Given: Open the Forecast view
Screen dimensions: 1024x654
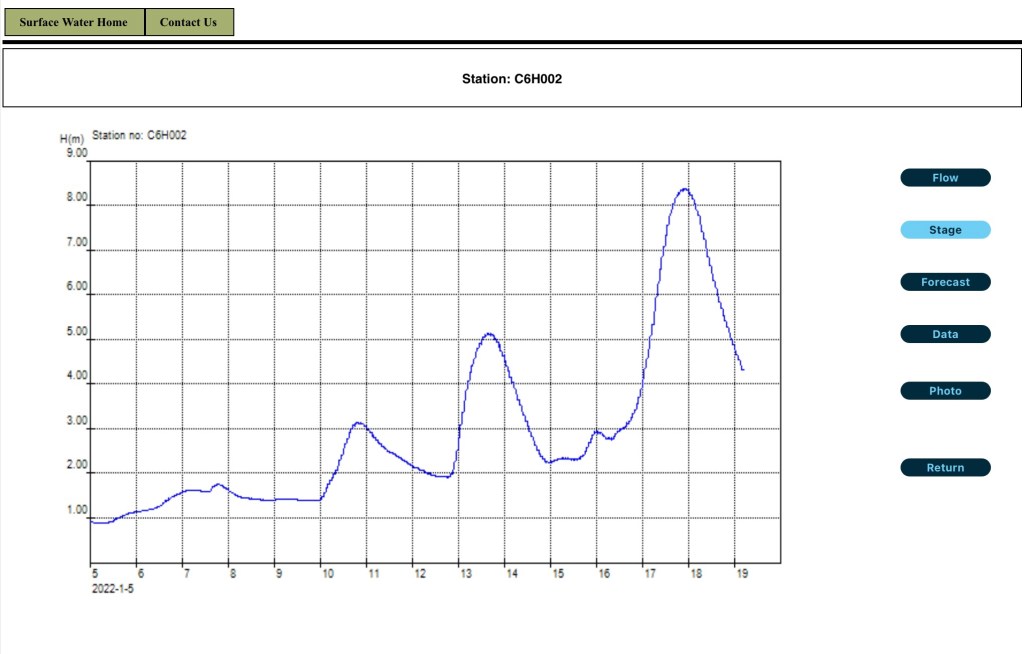Looking at the screenshot, I should (x=945, y=282).
